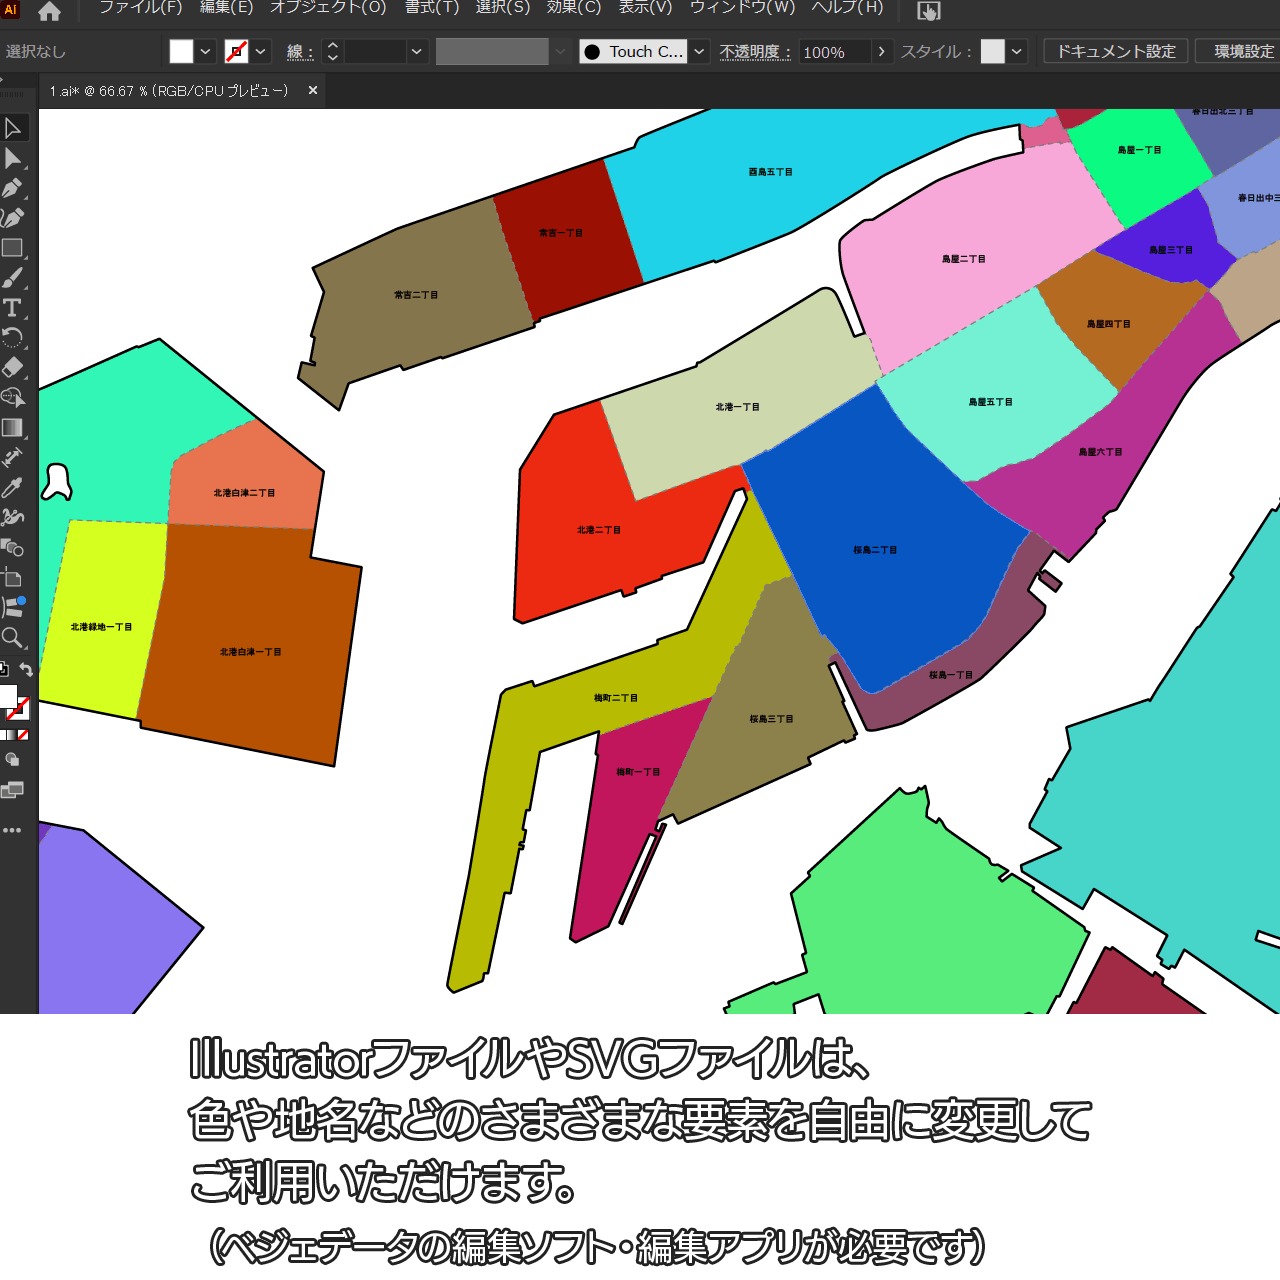Screen dimensions: 1280x1280
Task: Open the fill color dropdown arrow
Action: 205,51
